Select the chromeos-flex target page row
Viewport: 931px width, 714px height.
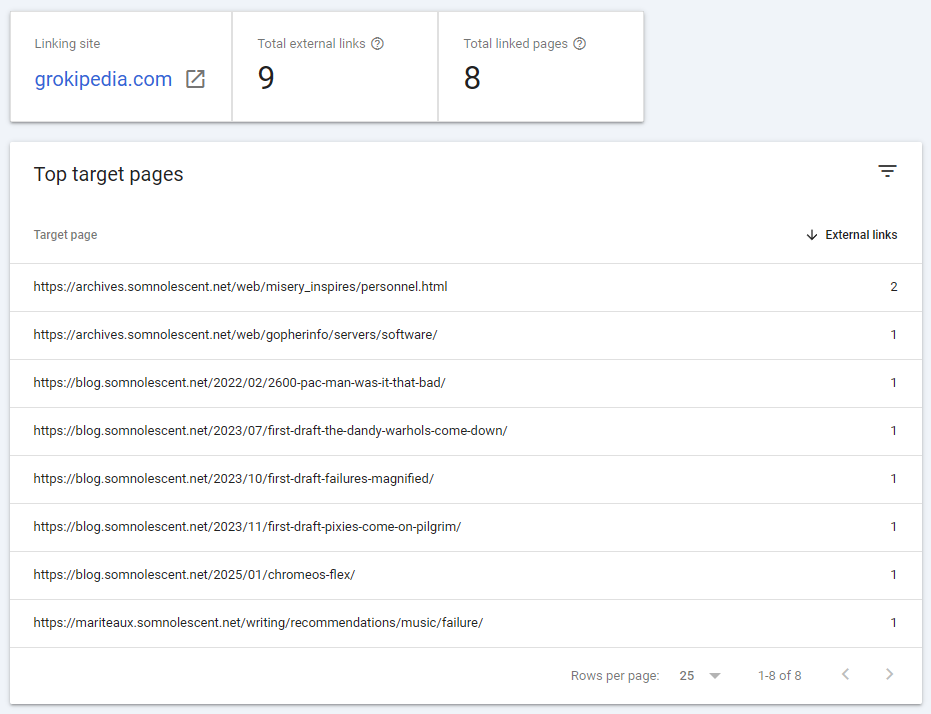point(194,575)
